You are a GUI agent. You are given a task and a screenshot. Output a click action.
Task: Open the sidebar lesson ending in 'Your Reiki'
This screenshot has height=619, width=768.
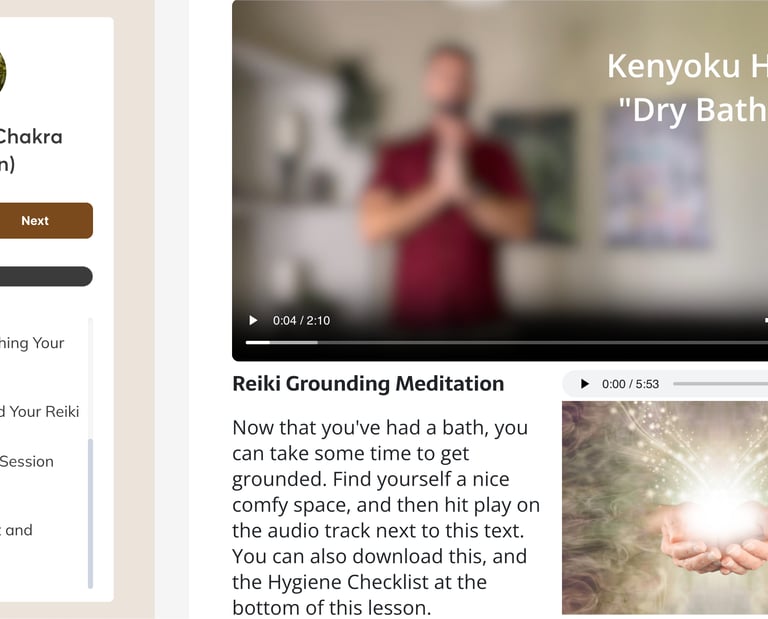click(39, 411)
